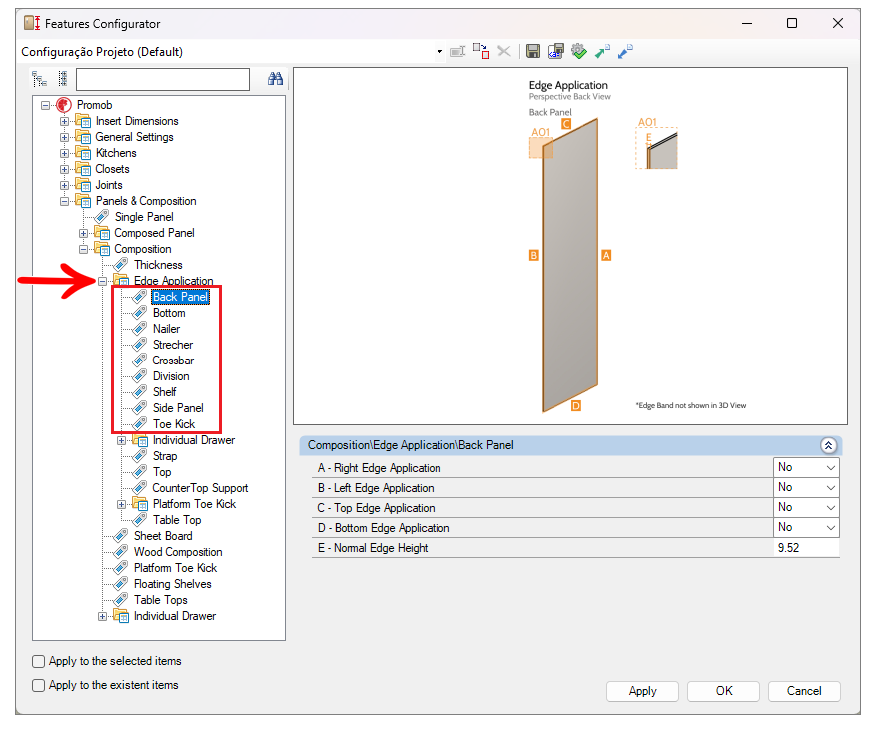Click the save floppy disk icon
The width and height of the screenshot is (875, 730).
[x=533, y=51]
